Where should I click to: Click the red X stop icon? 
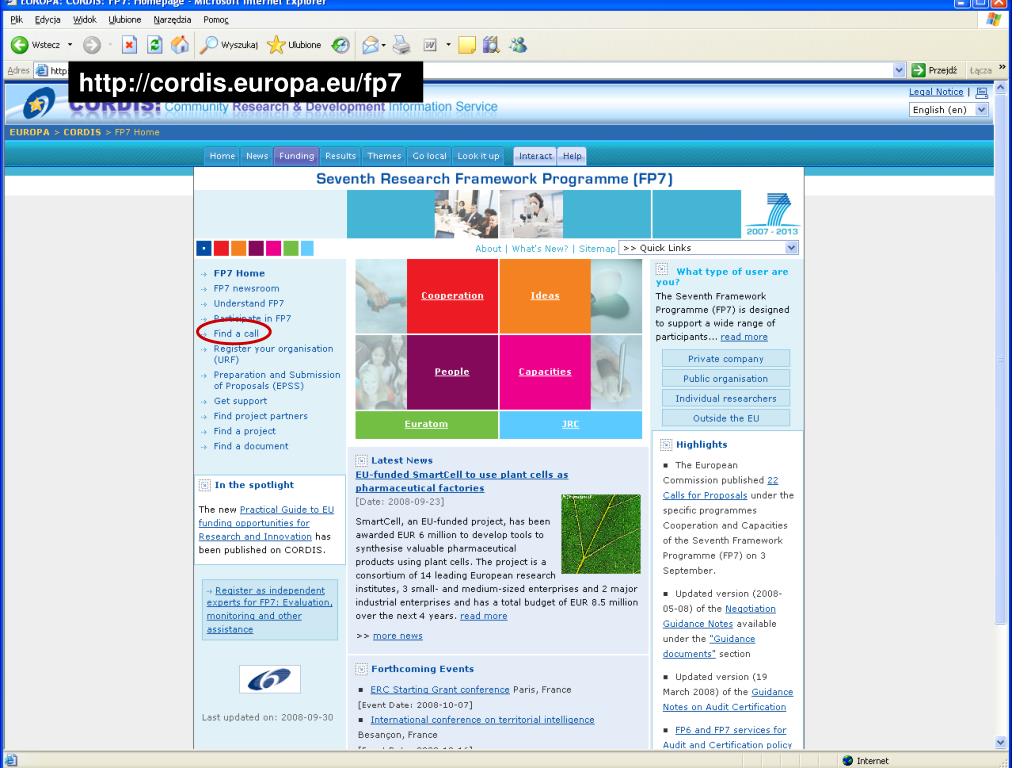pyautogui.click(x=129, y=44)
